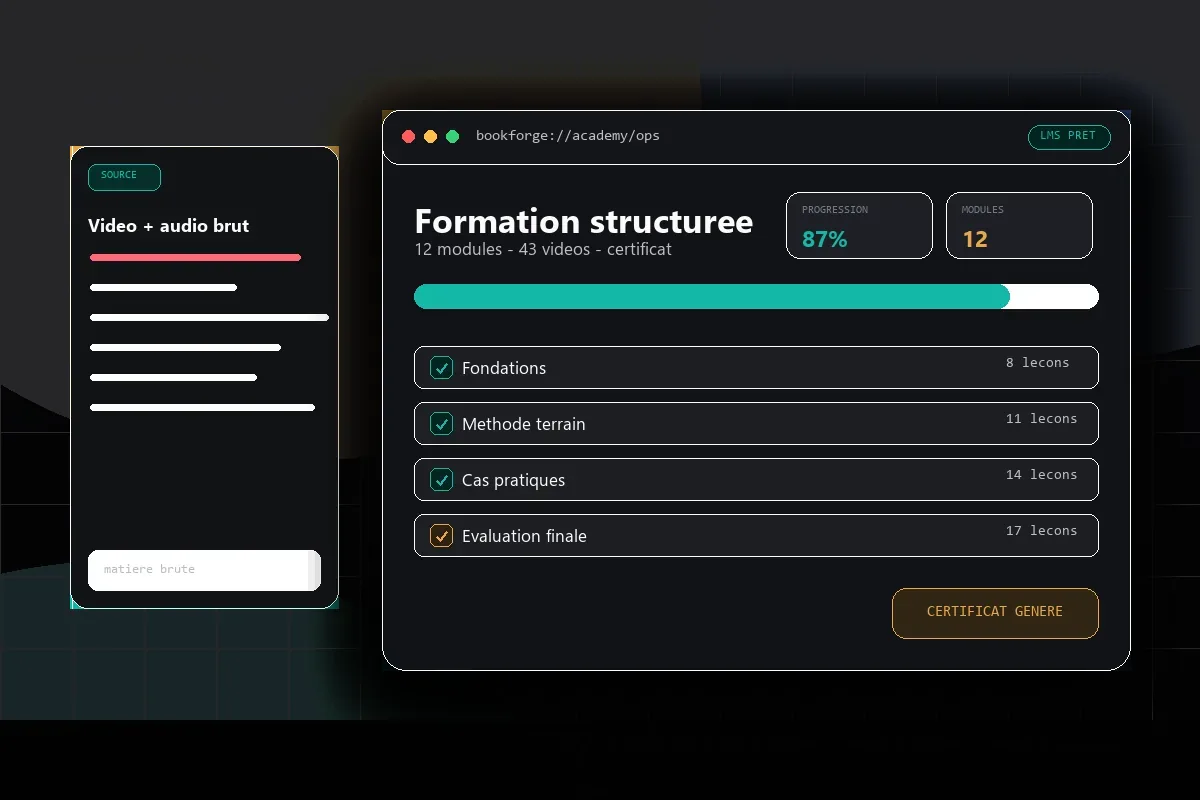Screen dimensions: 1200x800
Task: Click the Formation structuree heading
Action: click(x=584, y=221)
